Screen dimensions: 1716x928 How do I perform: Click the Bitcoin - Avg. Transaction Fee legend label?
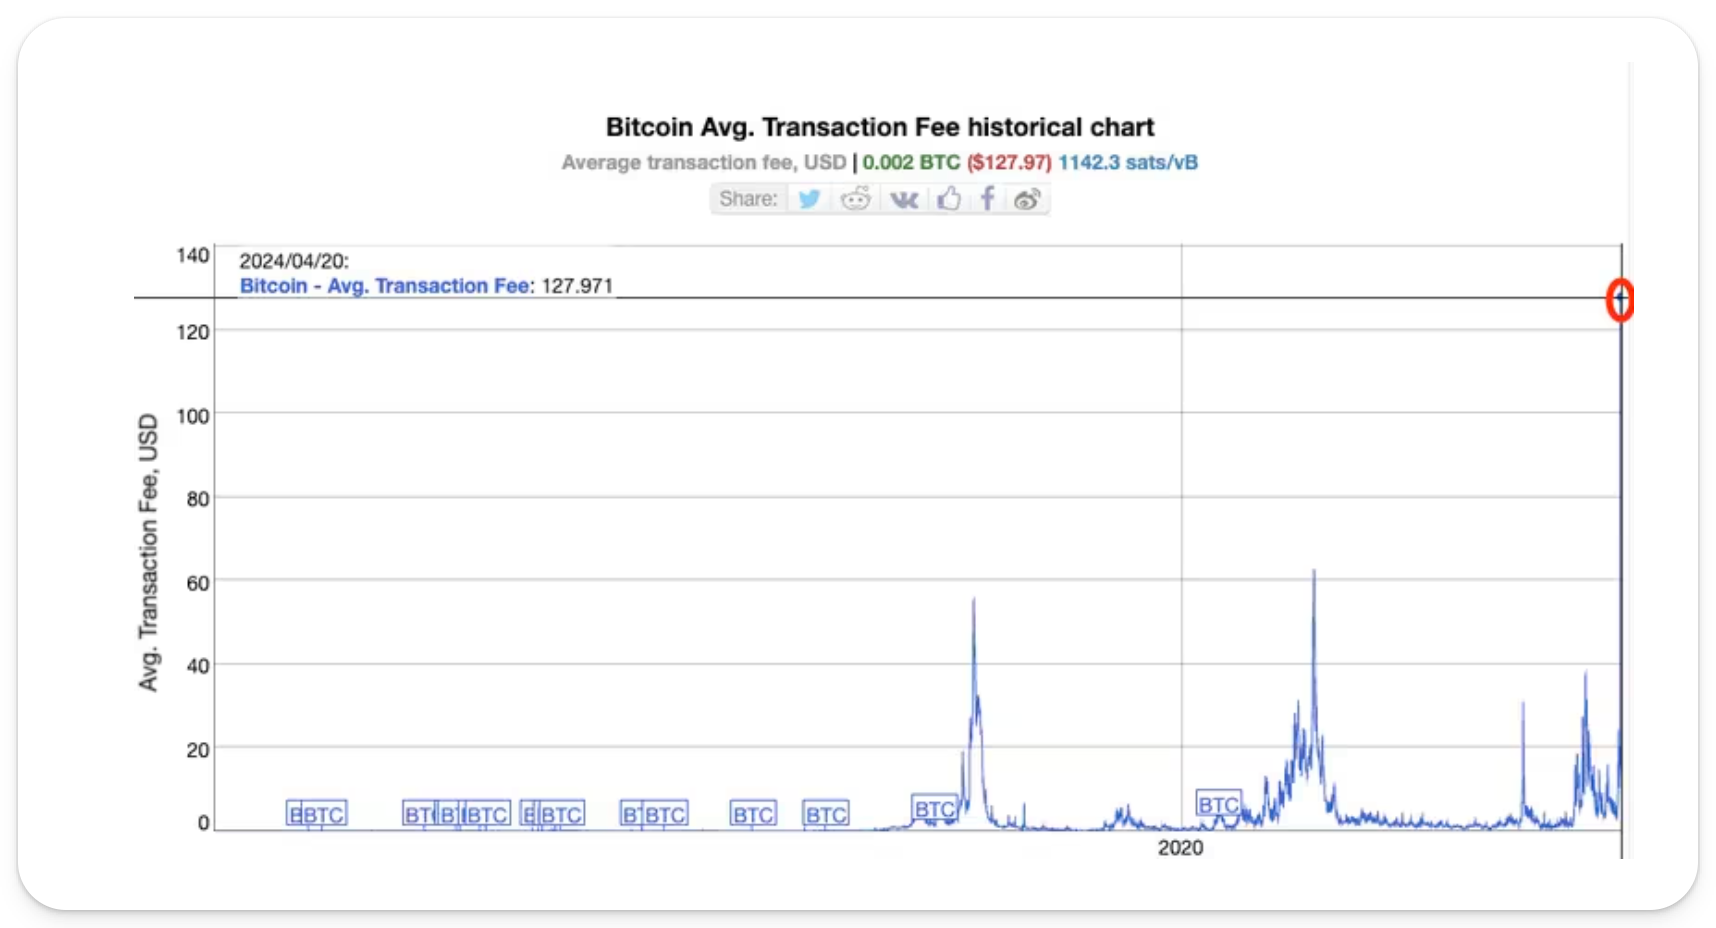tap(385, 286)
